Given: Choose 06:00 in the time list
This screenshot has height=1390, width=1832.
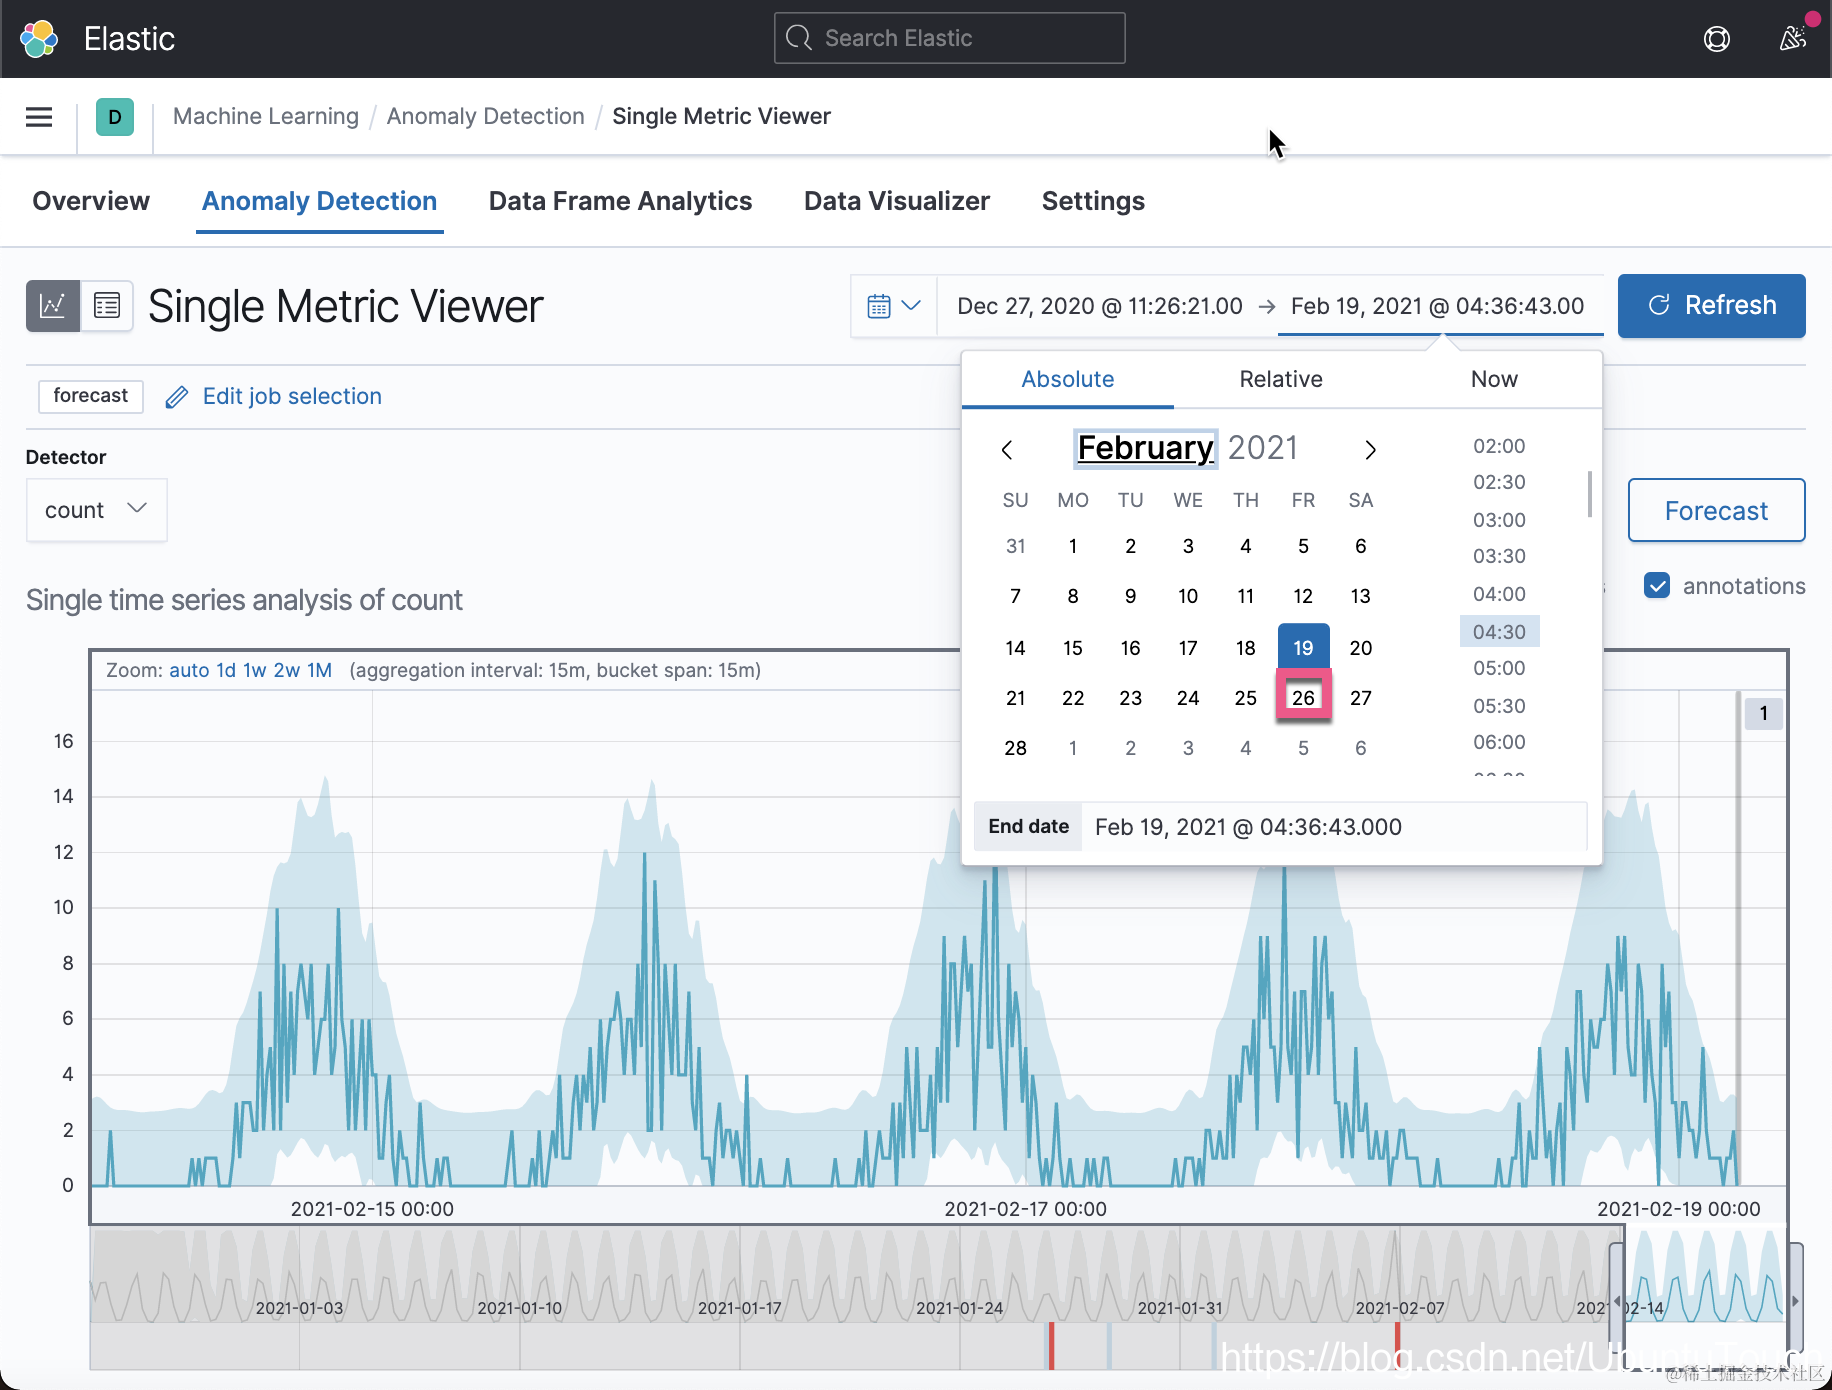Looking at the screenshot, I should point(1499,742).
